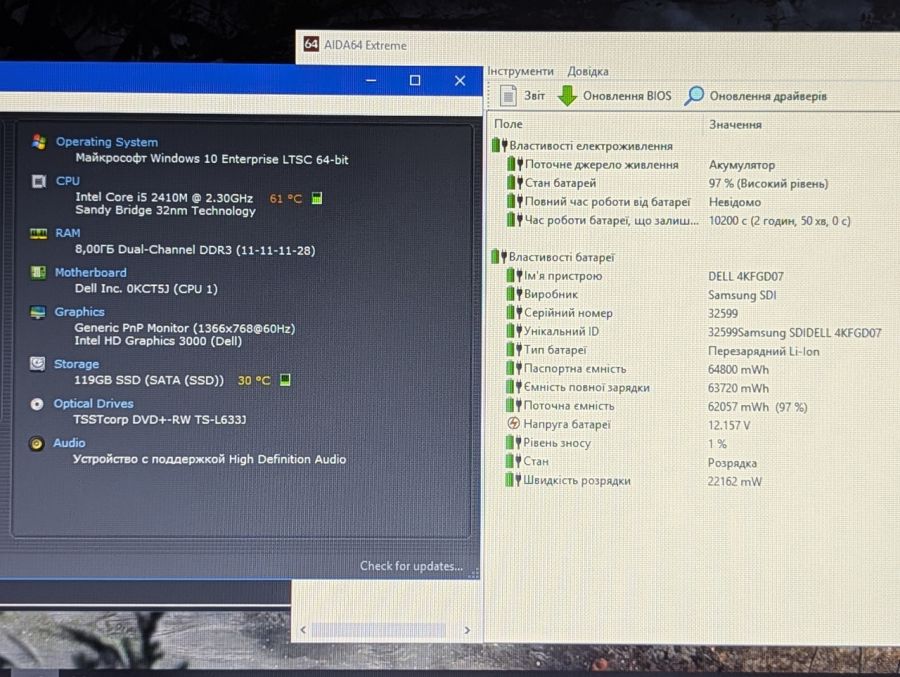The height and width of the screenshot is (677, 900).
Task: Click the Звіт report page icon
Action: tap(508, 95)
